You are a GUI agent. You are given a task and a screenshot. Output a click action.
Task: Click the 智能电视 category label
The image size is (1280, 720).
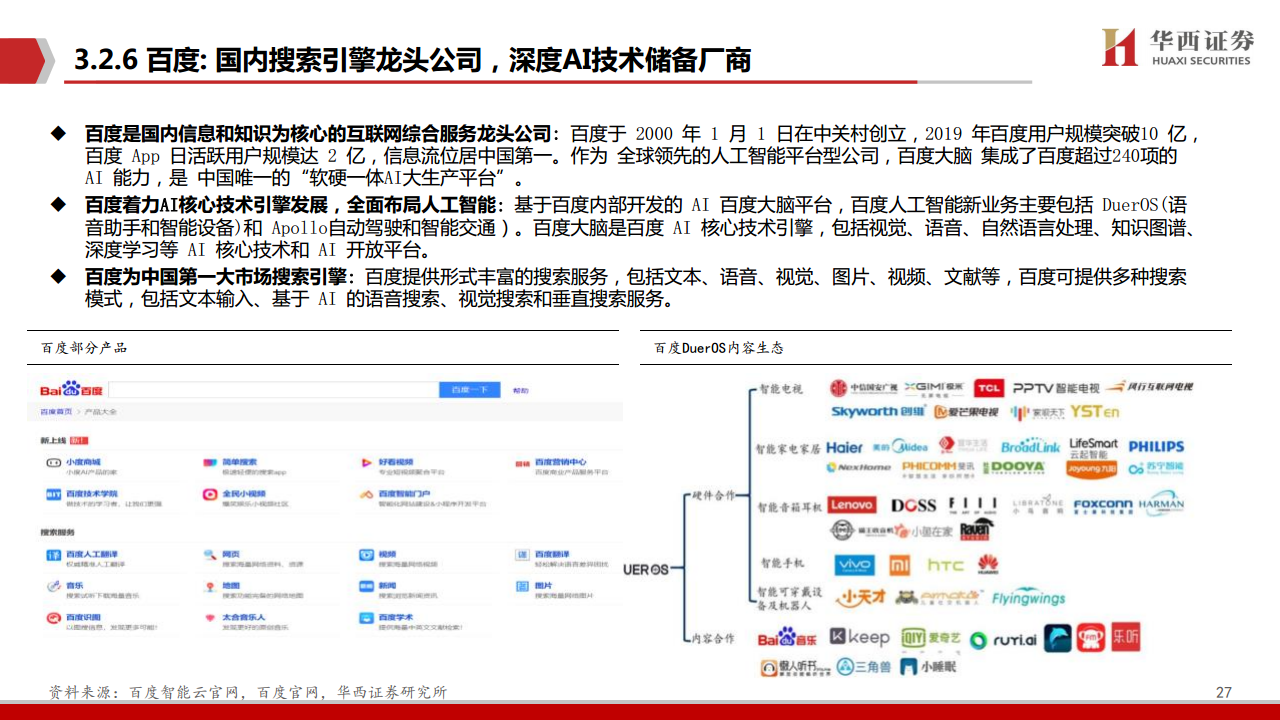[x=780, y=389]
